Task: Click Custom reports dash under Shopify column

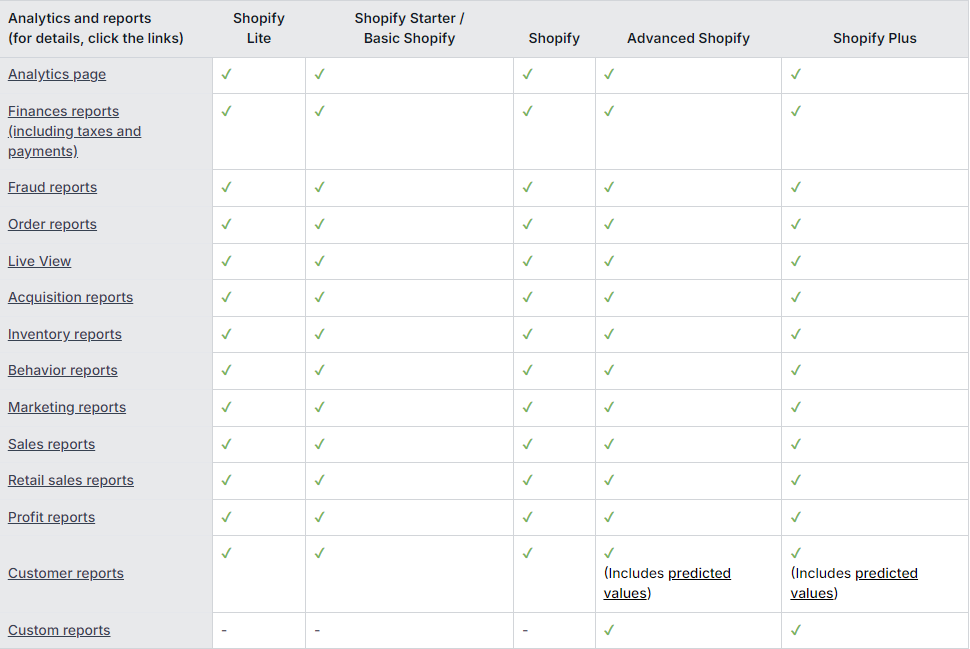Action: [525, 630]
